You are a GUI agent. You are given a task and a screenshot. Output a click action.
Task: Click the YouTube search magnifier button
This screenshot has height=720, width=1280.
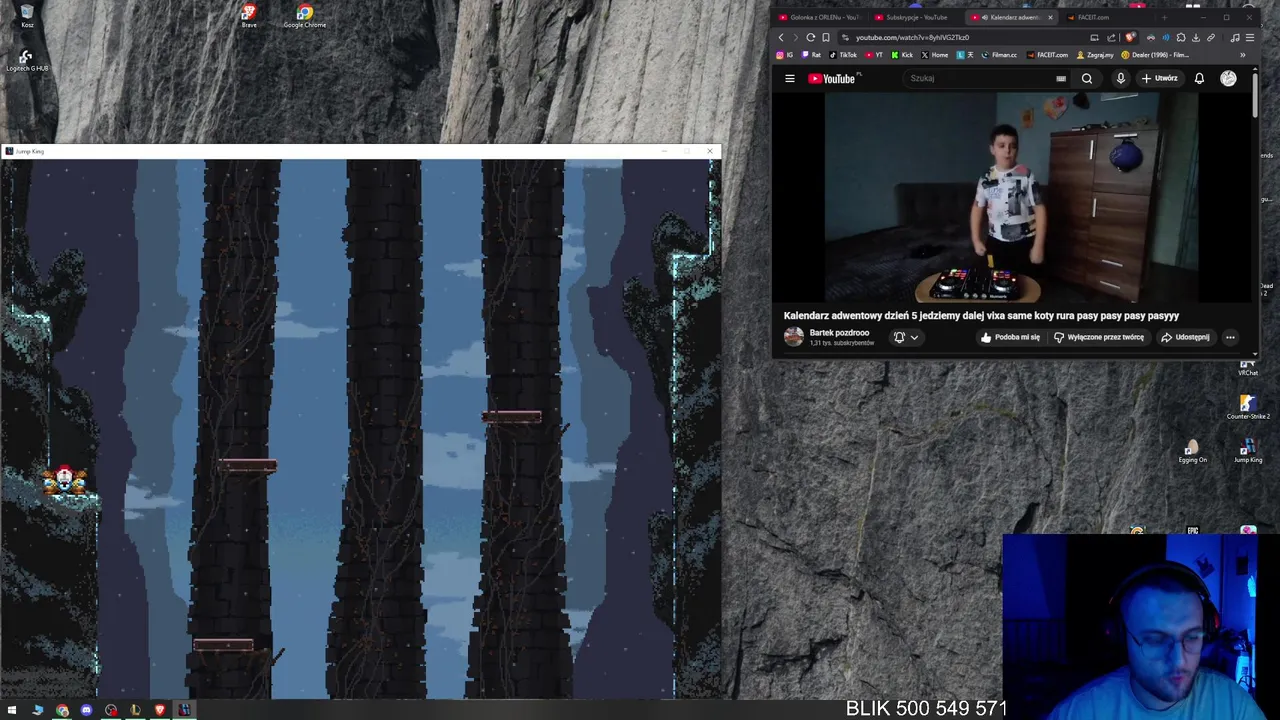1087,78
